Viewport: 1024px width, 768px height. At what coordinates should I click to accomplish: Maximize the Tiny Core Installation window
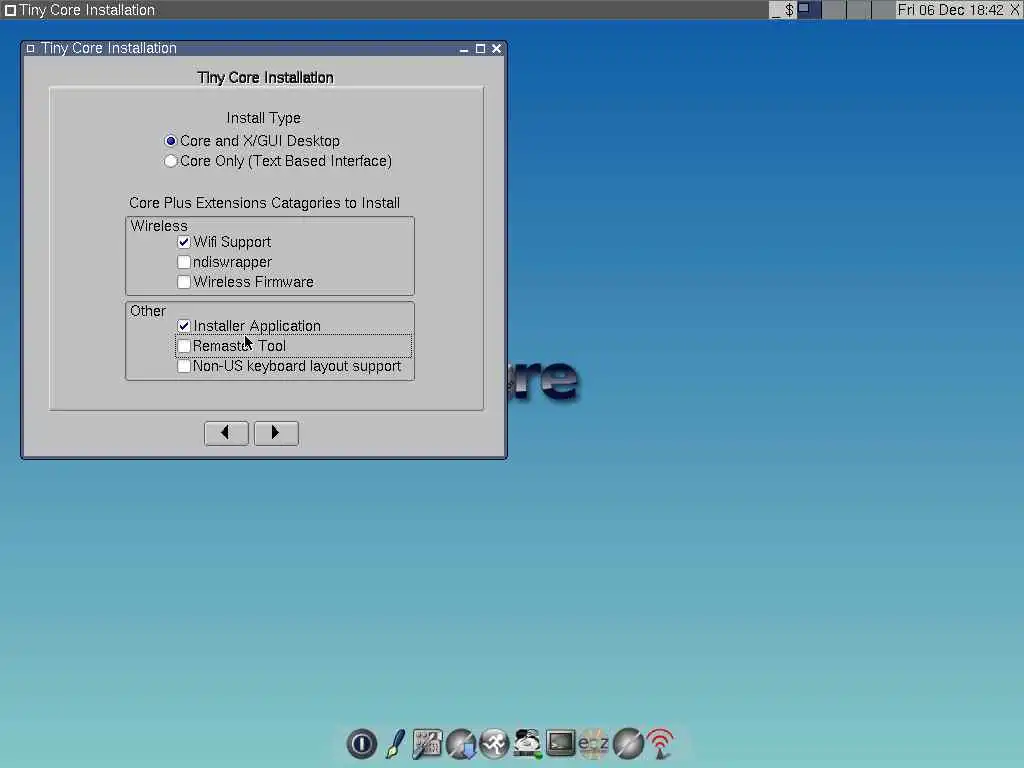coord(481,48)
